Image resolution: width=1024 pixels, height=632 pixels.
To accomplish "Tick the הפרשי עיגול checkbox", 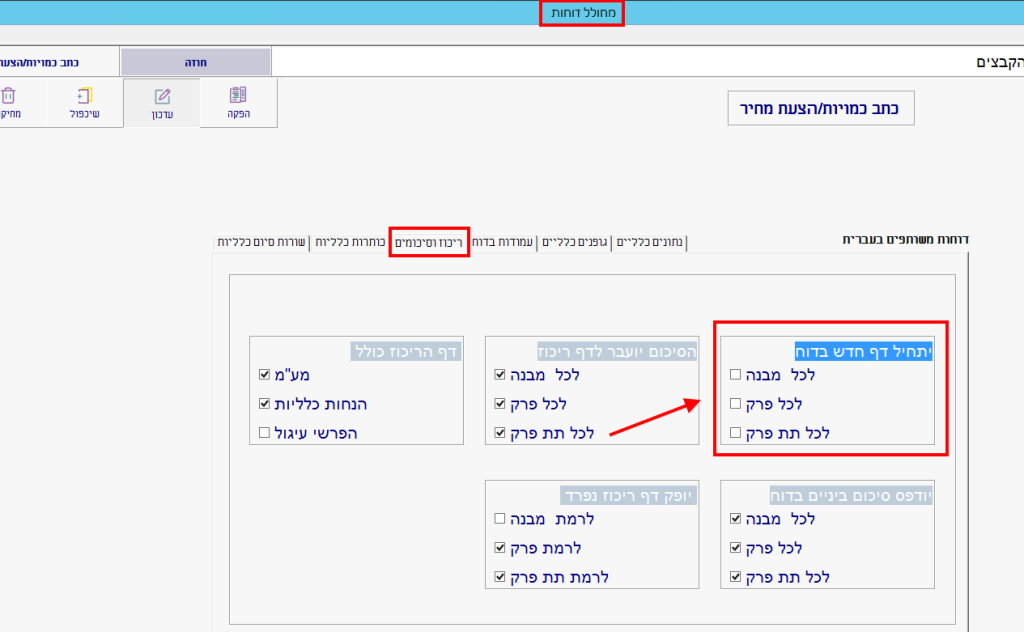I will point(264,433).
